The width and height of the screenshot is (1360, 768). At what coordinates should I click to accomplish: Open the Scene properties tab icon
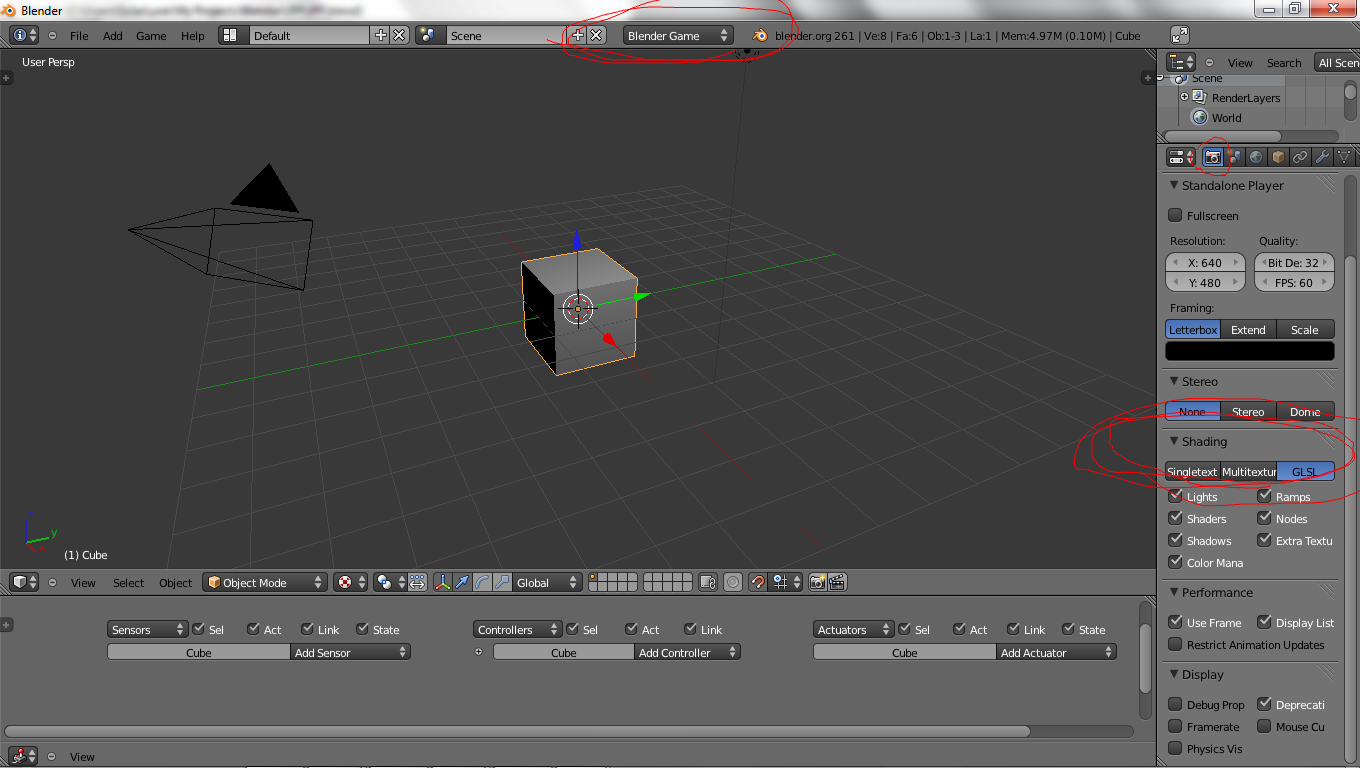[x=1235, y=157]
